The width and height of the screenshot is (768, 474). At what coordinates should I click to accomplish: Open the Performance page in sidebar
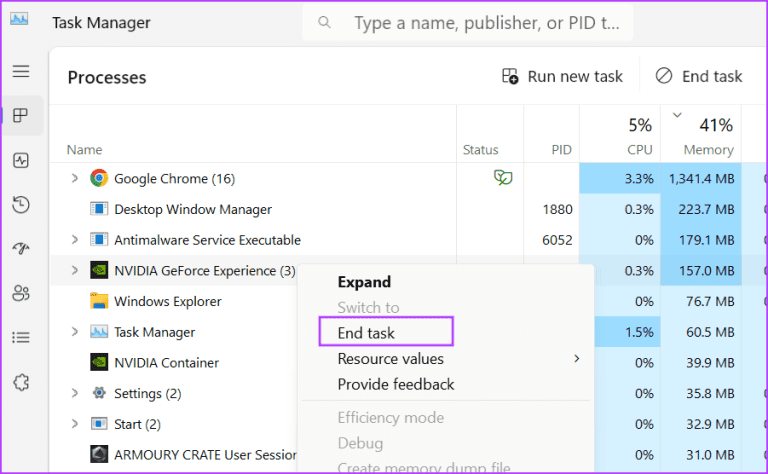tap(21, 160)
